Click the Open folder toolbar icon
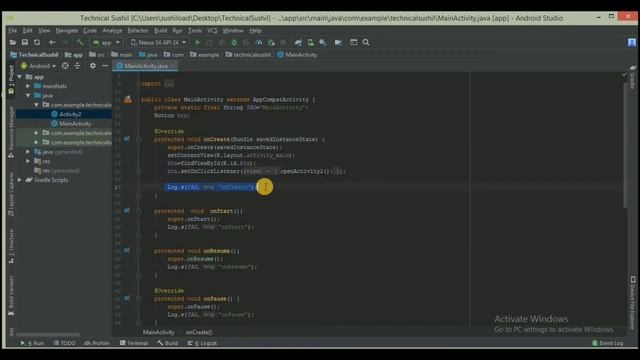Screen dimensions: 640x360 [13, 42]
